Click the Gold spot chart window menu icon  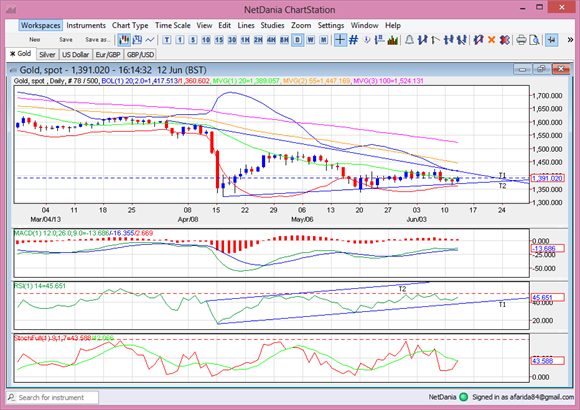(x=13, y=70)
